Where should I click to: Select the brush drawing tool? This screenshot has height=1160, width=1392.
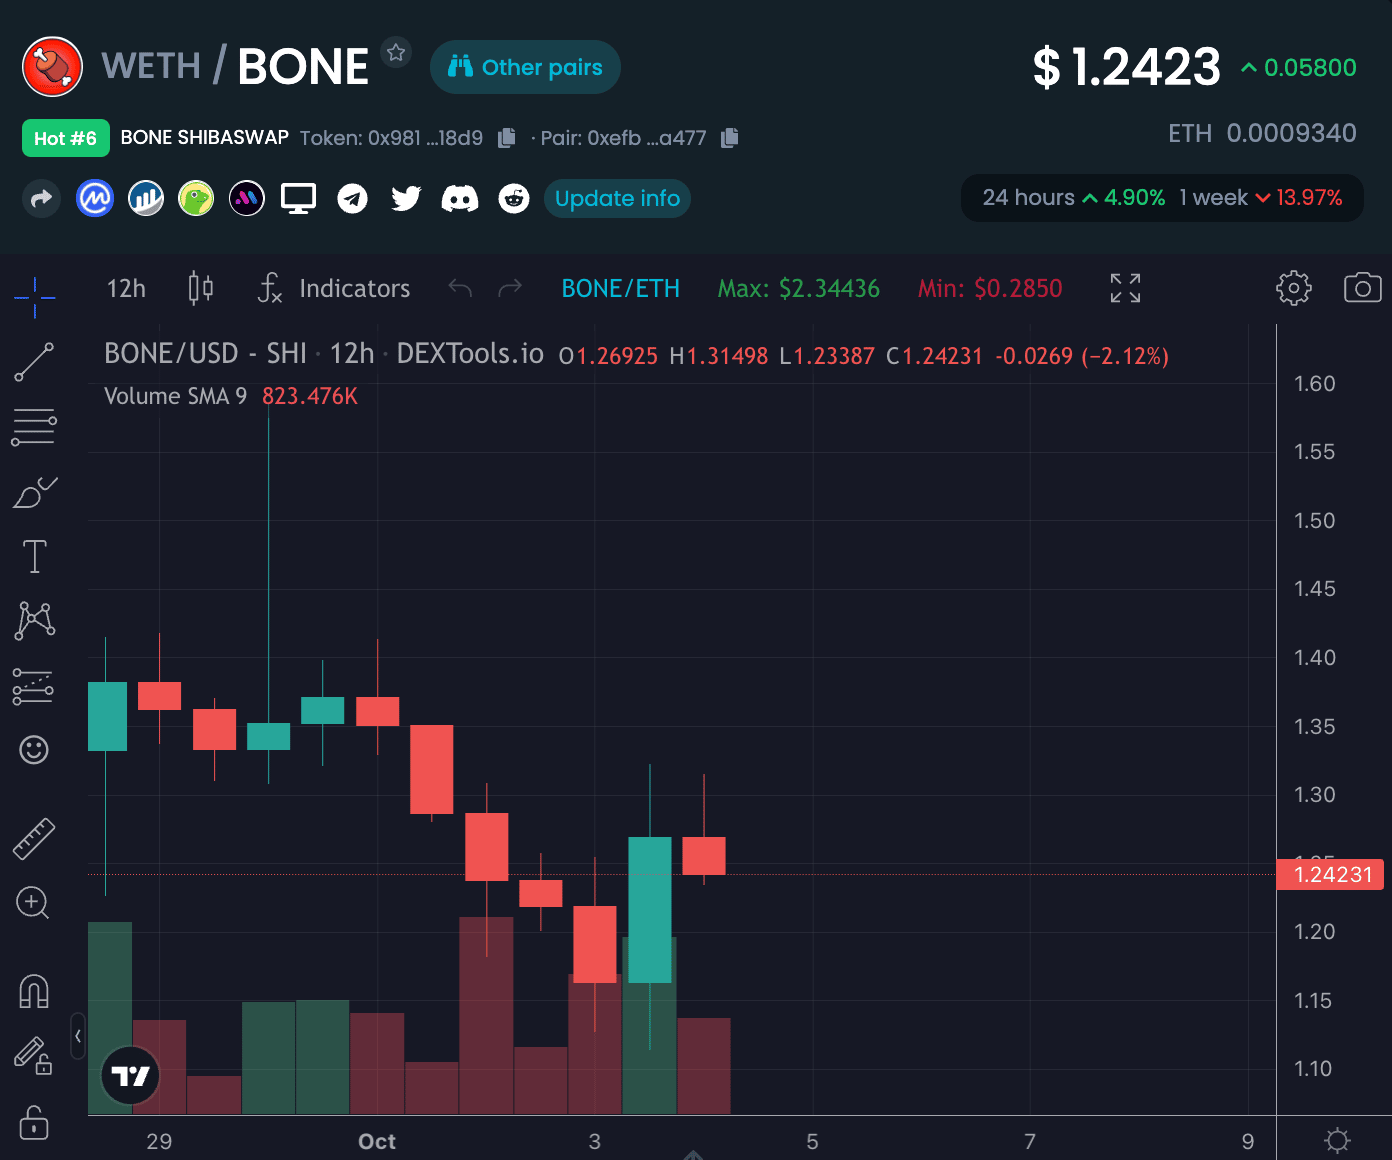pyautogui.click(x=34, y=492)
